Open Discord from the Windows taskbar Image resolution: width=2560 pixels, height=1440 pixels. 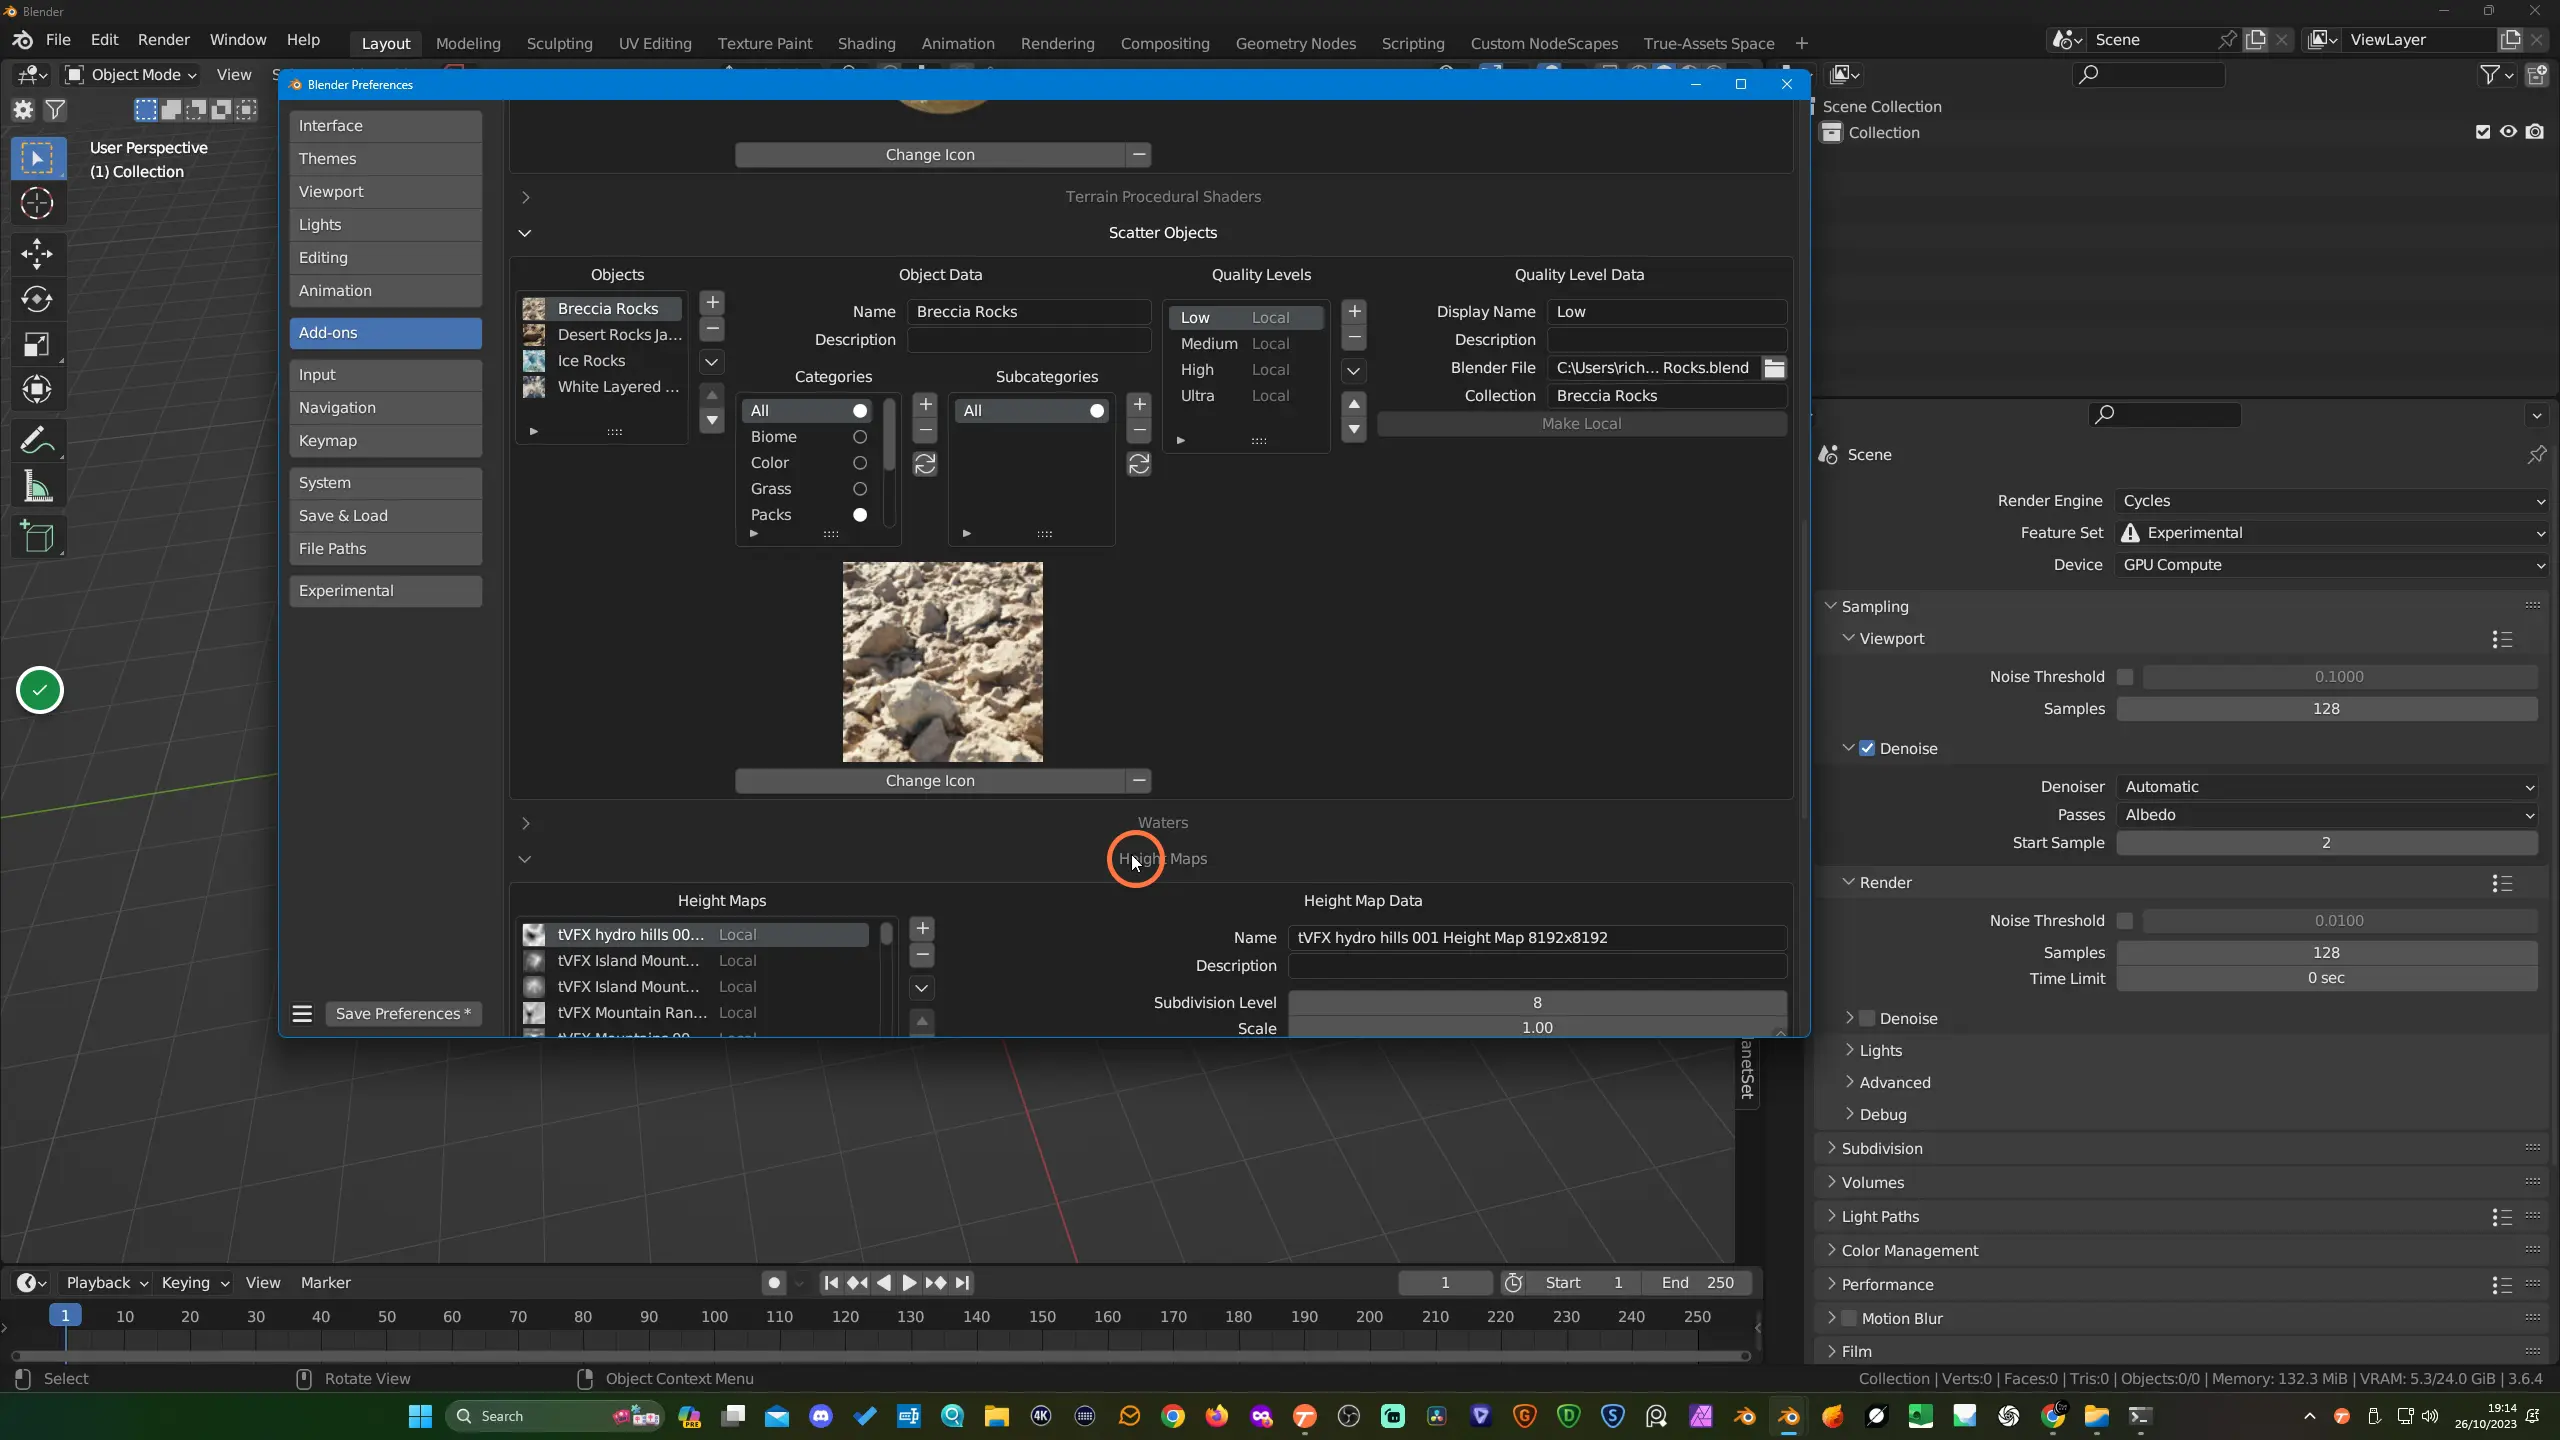pyautogui.click(x=821, y=1416)
